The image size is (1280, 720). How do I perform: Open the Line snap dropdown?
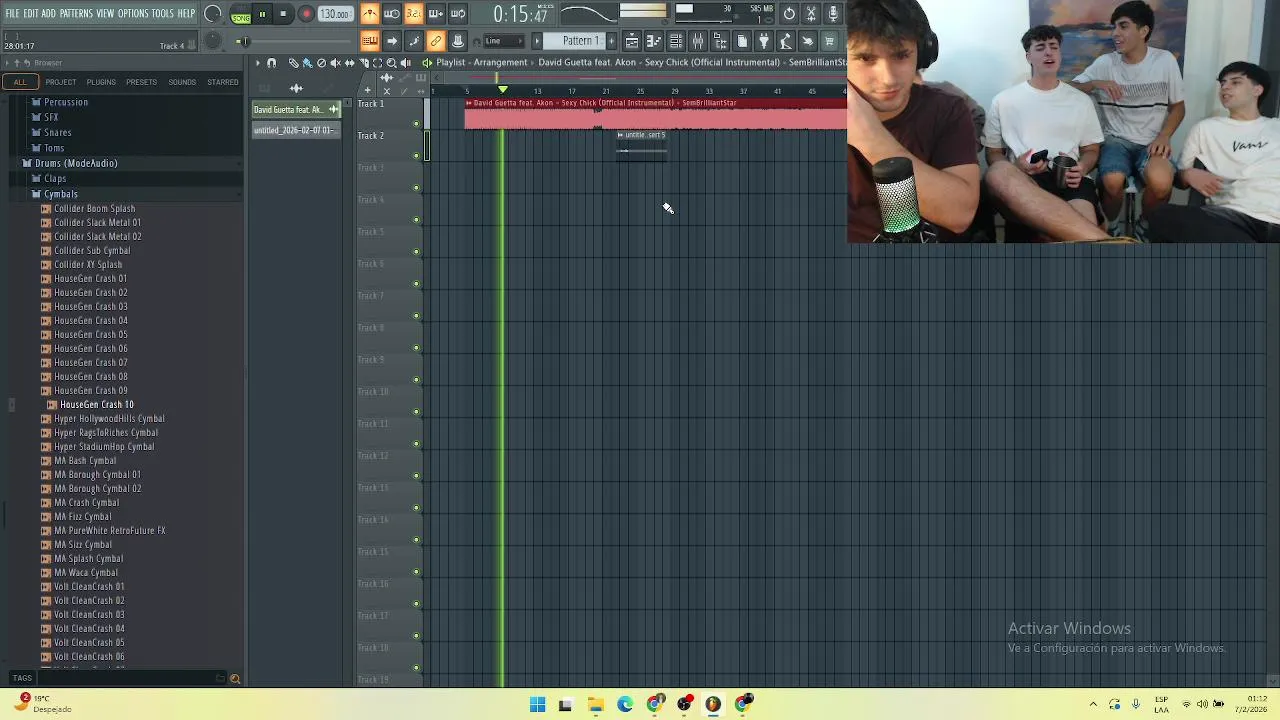click(504, 41)
